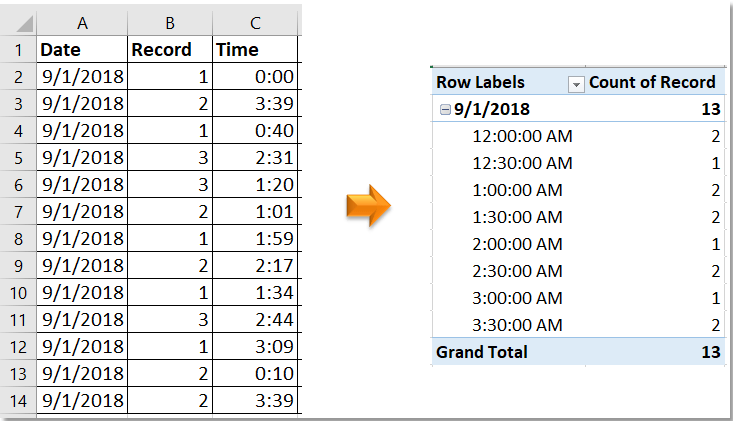
Task: Select the Grand Total label cell
Action: pos(482,352)
